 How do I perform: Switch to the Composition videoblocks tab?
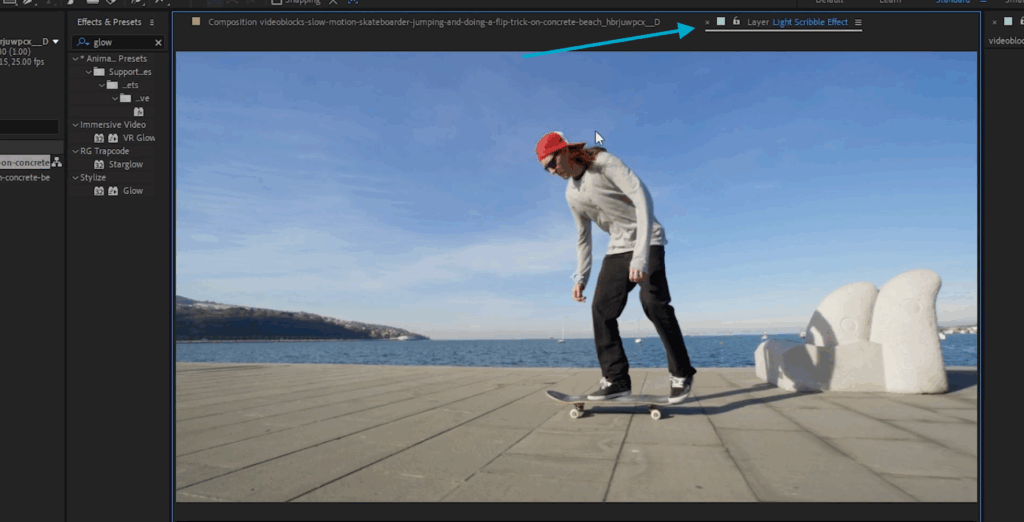pyautogui.click(x=434, y=22)
